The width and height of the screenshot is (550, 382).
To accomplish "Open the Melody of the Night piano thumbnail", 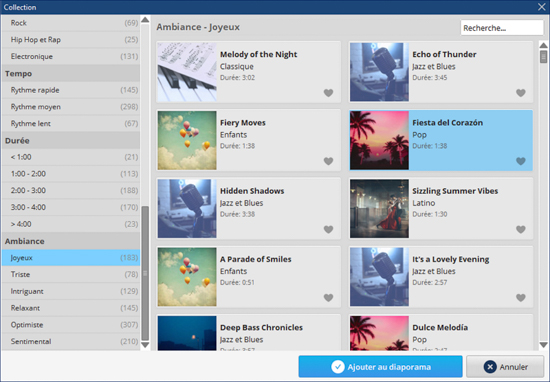I will [187, 72].
